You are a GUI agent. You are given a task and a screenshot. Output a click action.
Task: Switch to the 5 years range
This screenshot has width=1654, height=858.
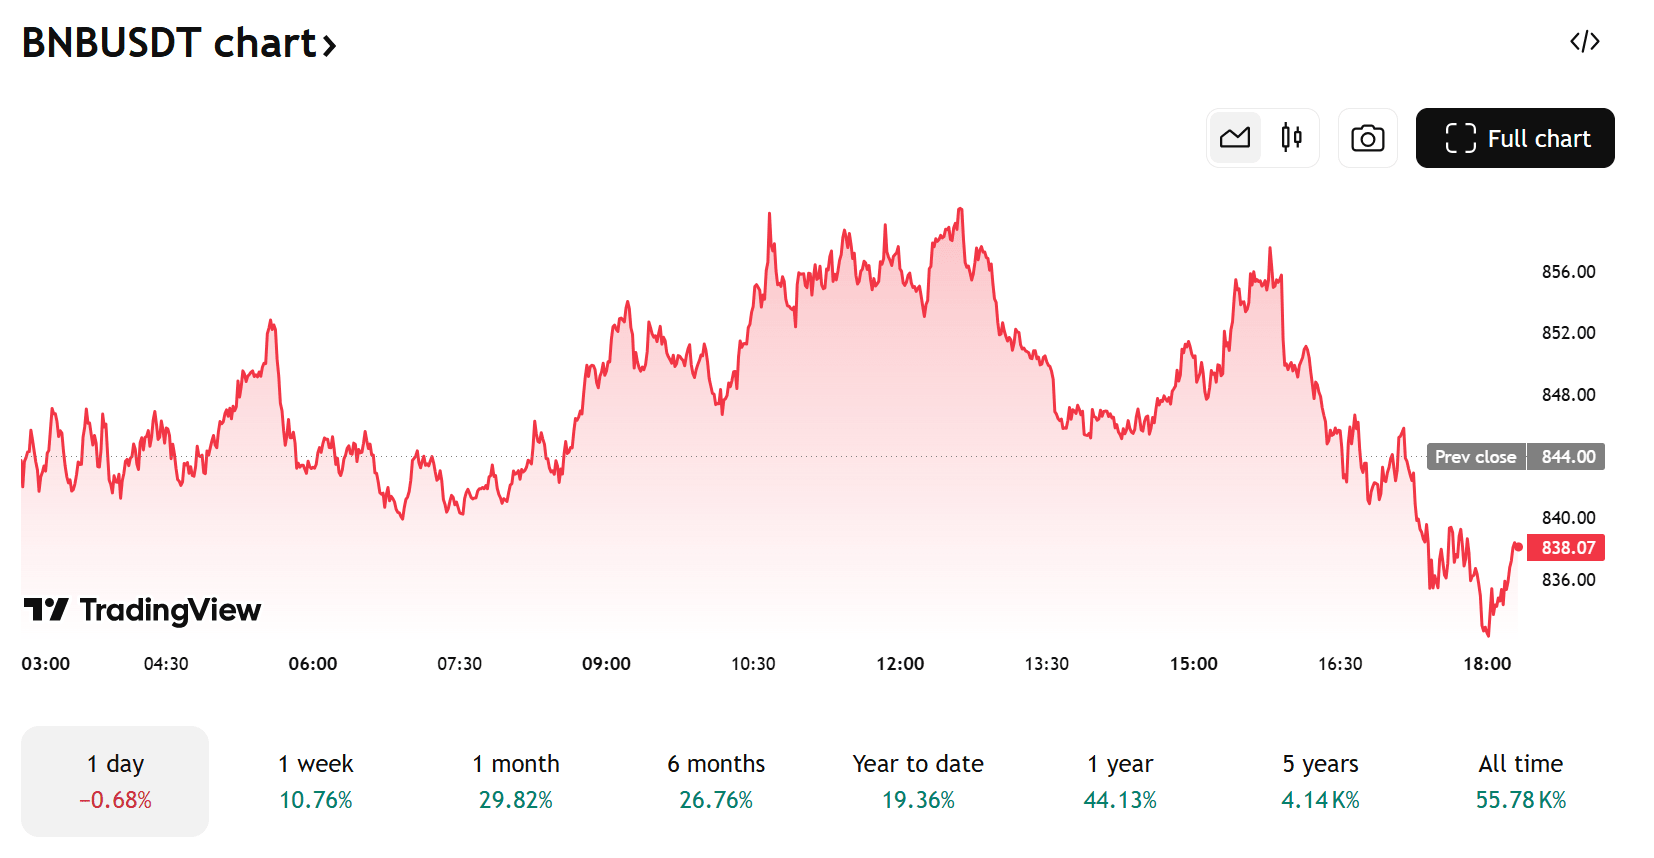coord(1320,781)
